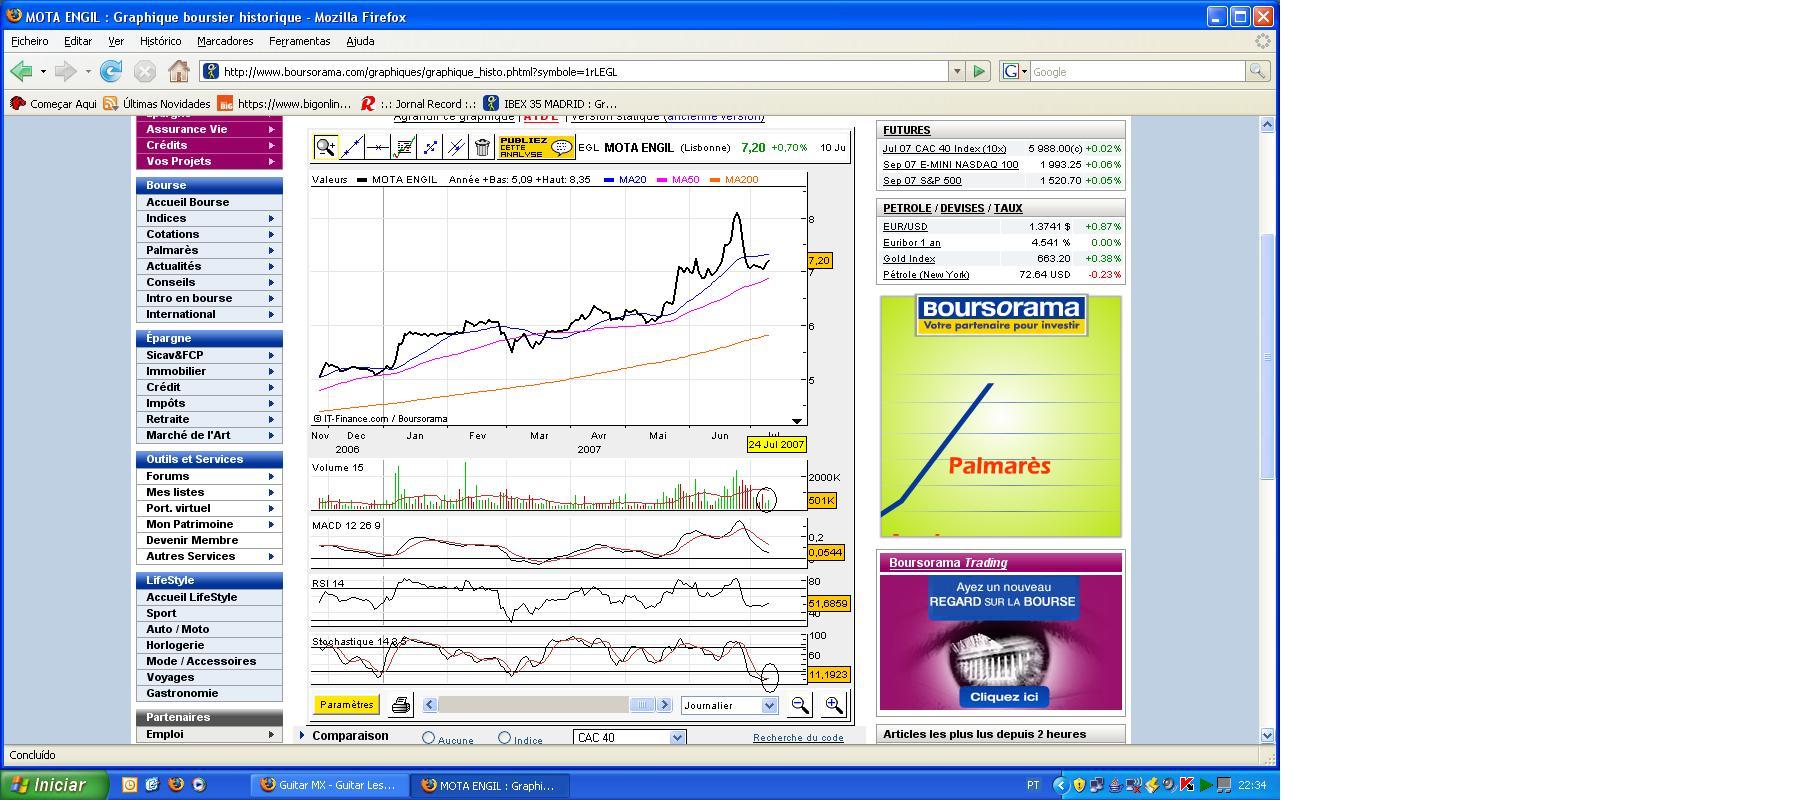Screen dimensions: 1802x800
Task: Click the Boursorama Palmarès advertisement
Action: coord(1000,416)
